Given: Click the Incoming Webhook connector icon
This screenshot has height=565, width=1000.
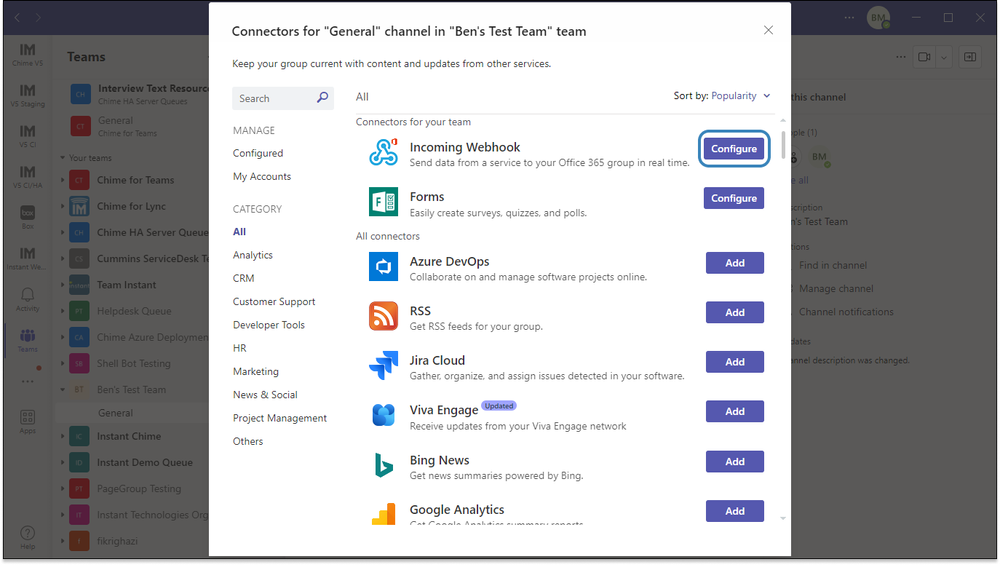Looking at the screenshot, I should pos(383,153).
